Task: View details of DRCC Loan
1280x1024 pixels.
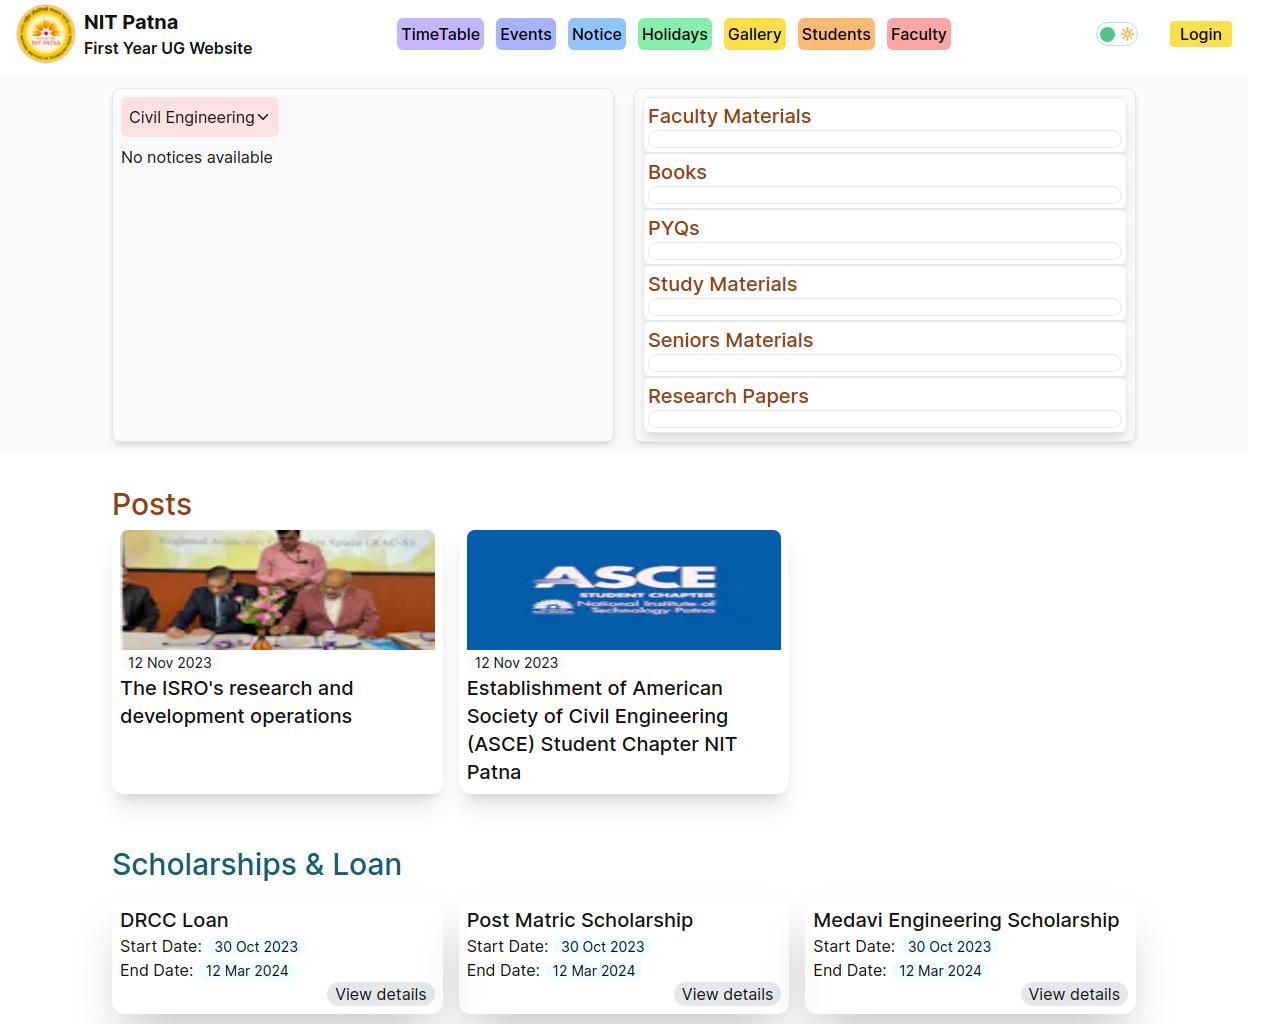Action: [381, 994]
